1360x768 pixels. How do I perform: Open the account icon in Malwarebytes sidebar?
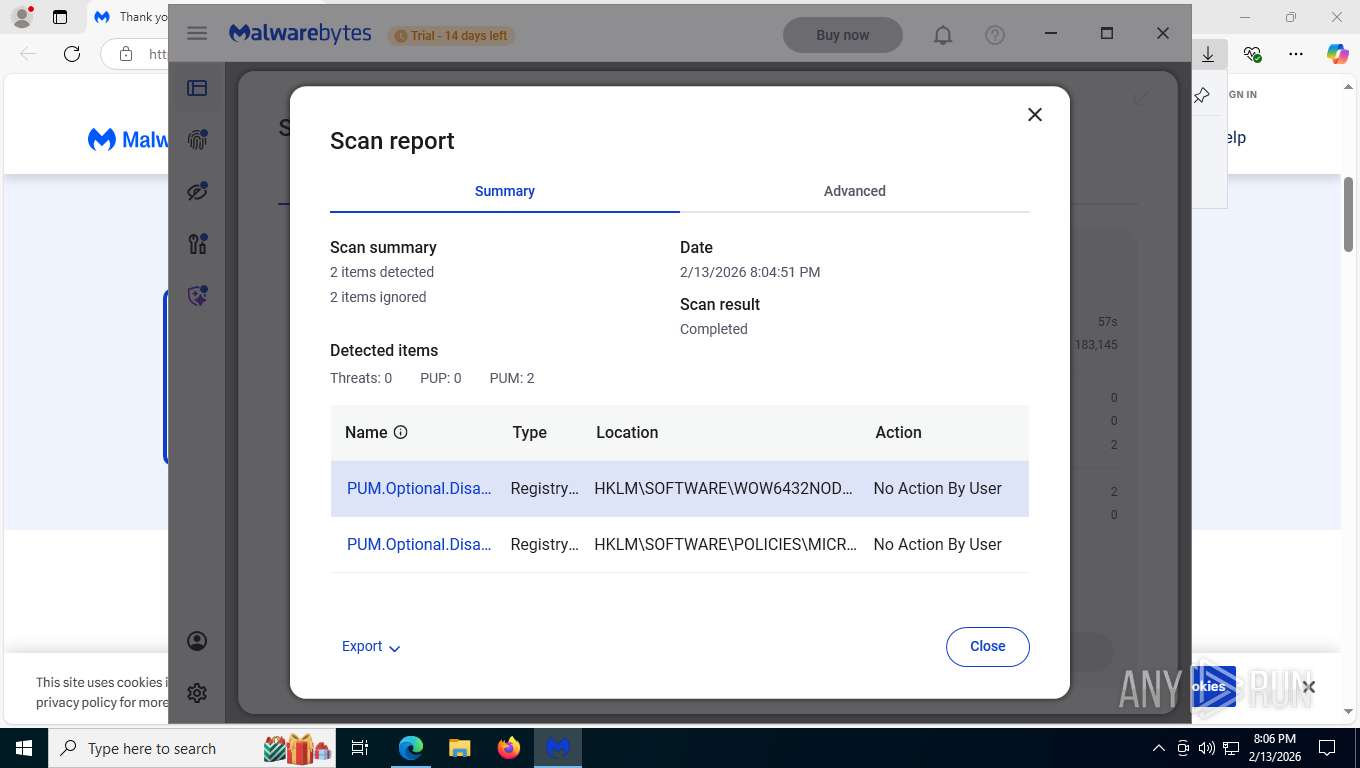pos(197,641)
